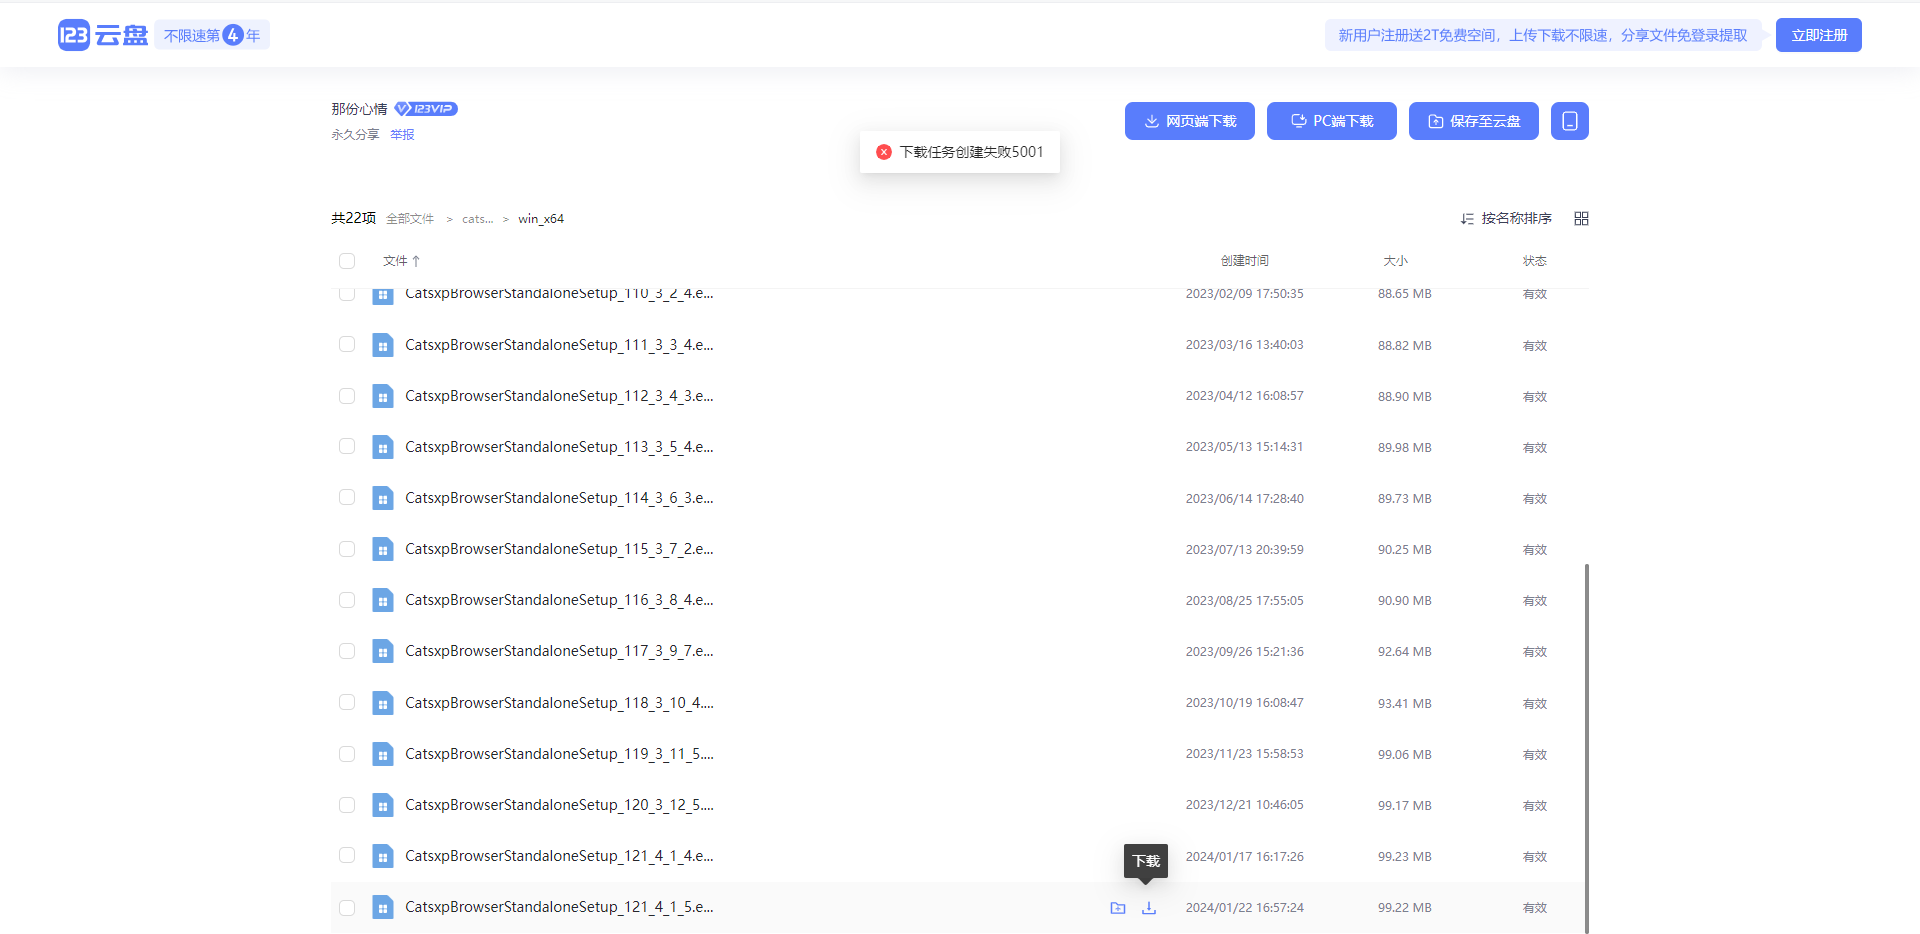Click file icon of Setup_121_4_1_5
This screenshot has width=1920, height=934.
[x=383, y=907]
